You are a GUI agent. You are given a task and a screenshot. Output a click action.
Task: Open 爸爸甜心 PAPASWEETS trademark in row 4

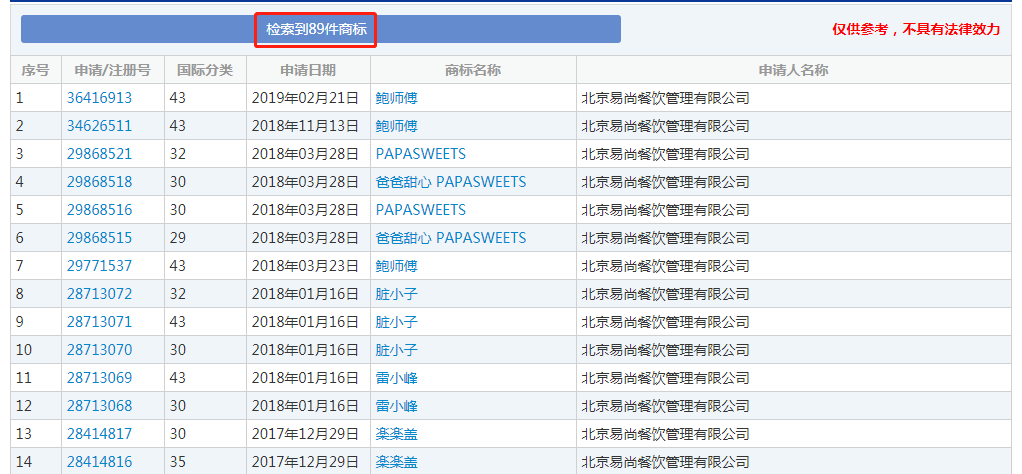(x=450, y=182)
